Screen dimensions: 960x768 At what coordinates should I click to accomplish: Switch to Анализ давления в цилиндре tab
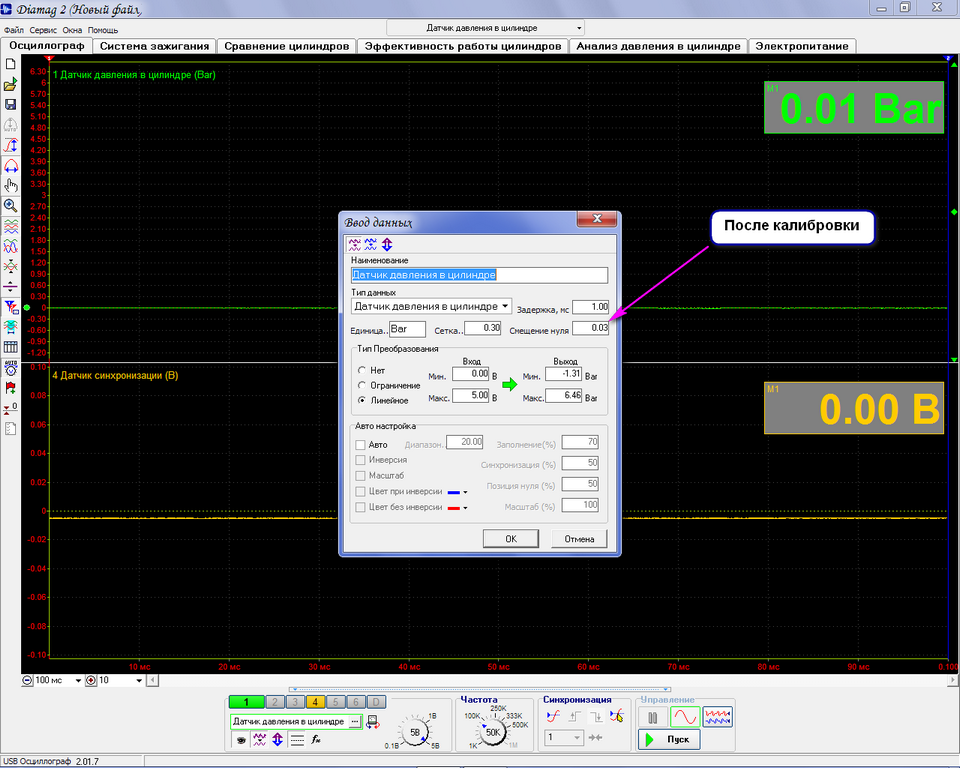coord(658,46)
